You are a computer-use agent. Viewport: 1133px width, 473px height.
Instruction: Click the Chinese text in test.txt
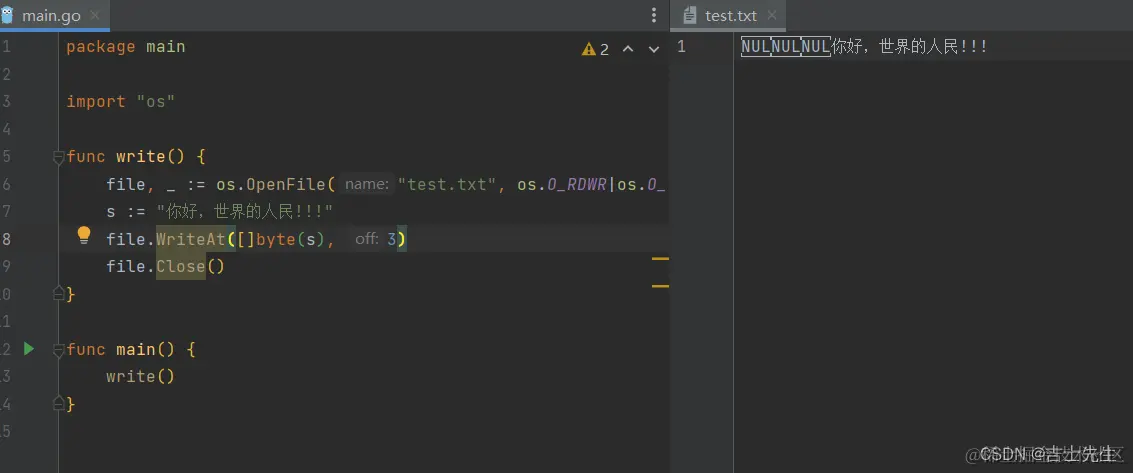(x=909, y=47)
